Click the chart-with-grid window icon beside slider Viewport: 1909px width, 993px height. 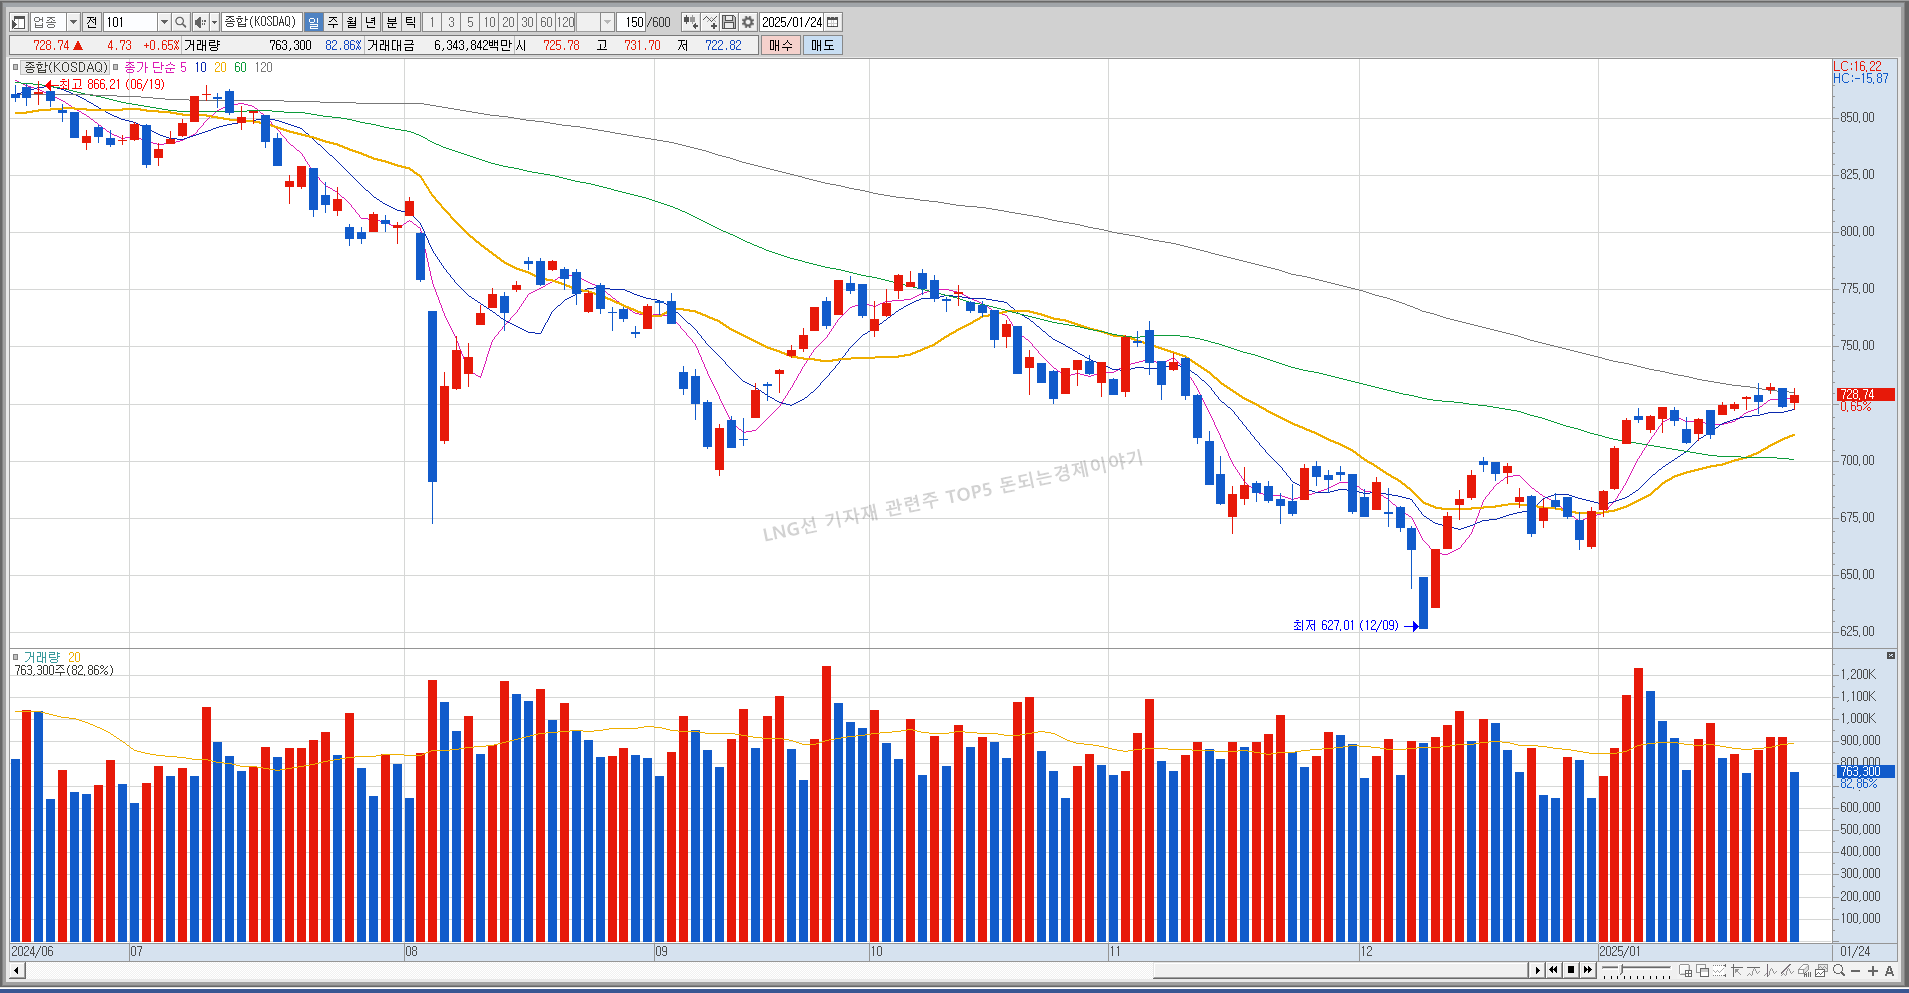(1685, 970)
